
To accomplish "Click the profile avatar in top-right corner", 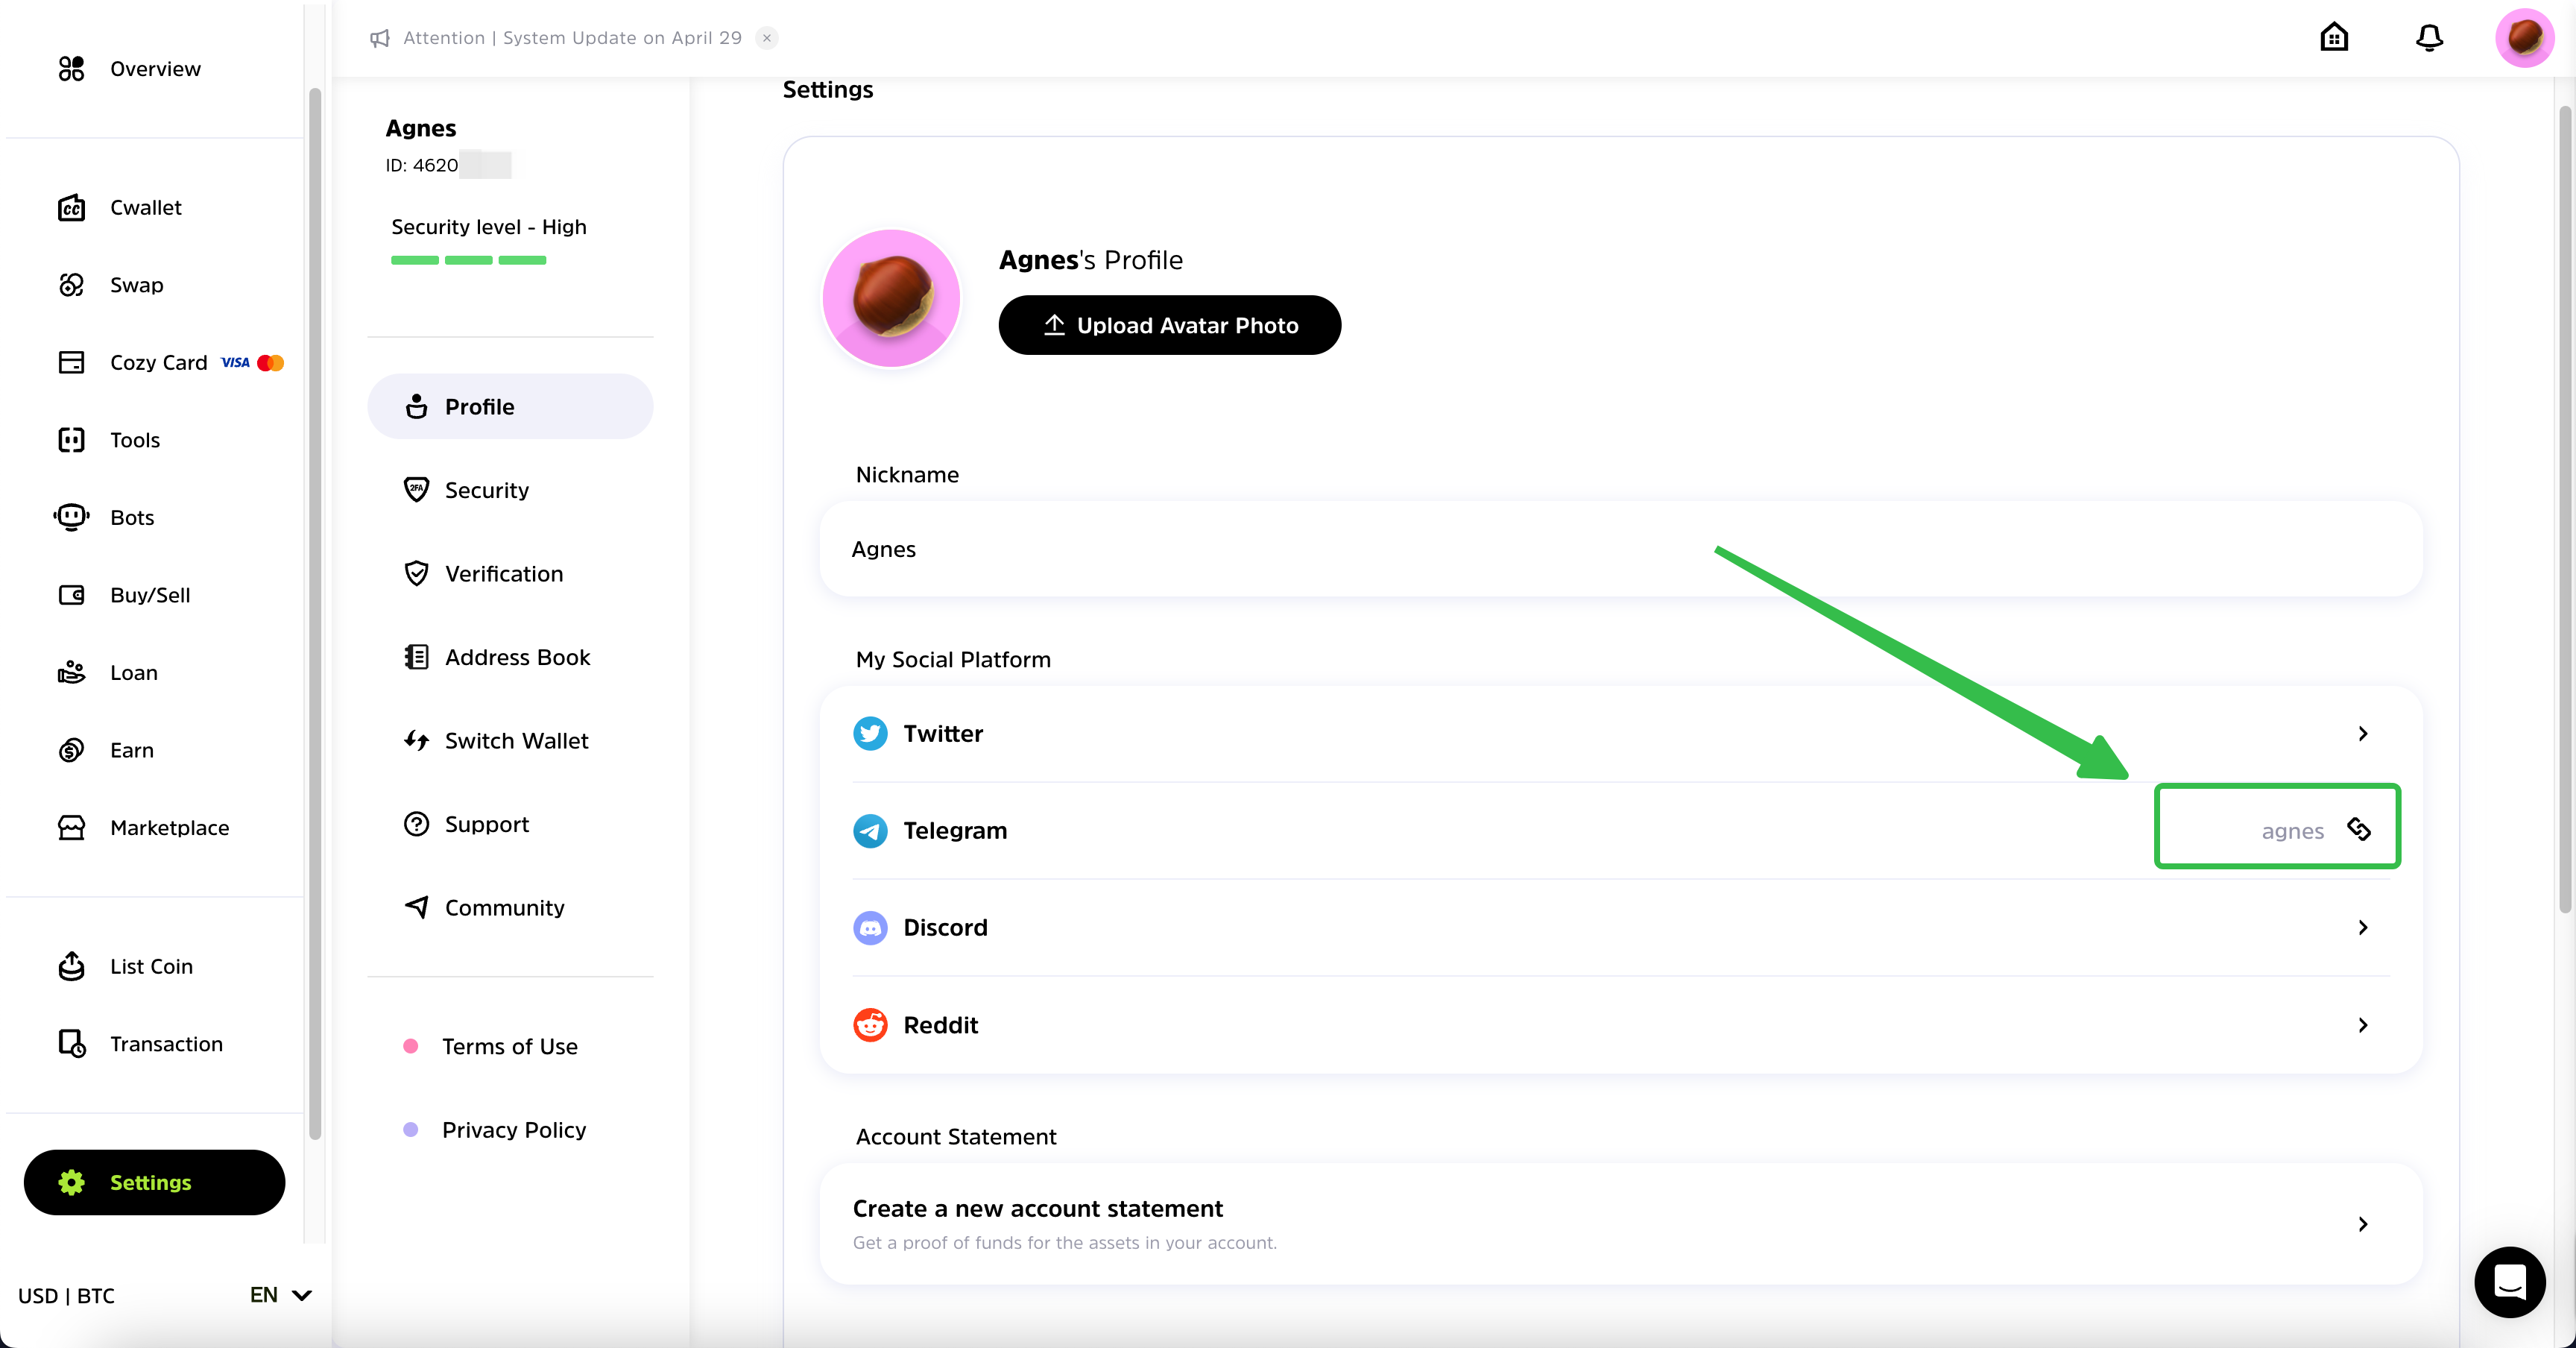I will click(x=2524, y=38).
